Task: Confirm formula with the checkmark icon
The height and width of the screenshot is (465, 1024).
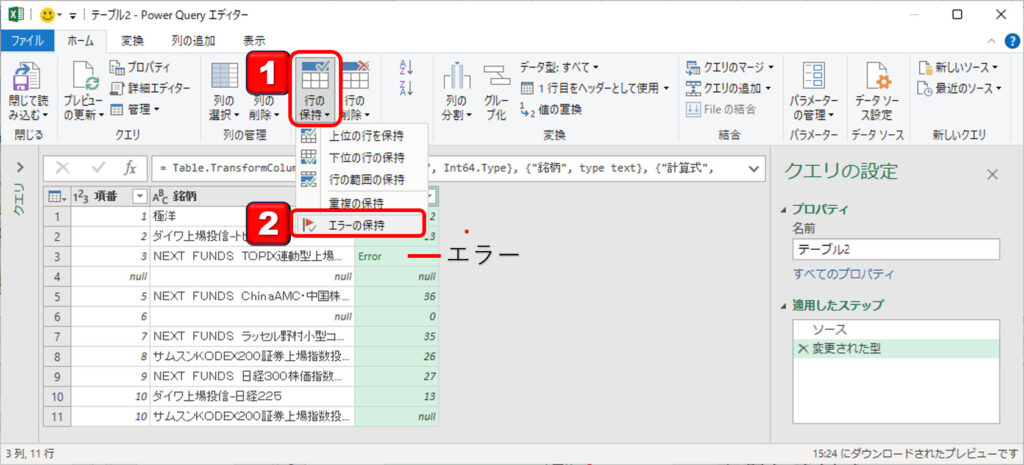Action: pos(99,168)
